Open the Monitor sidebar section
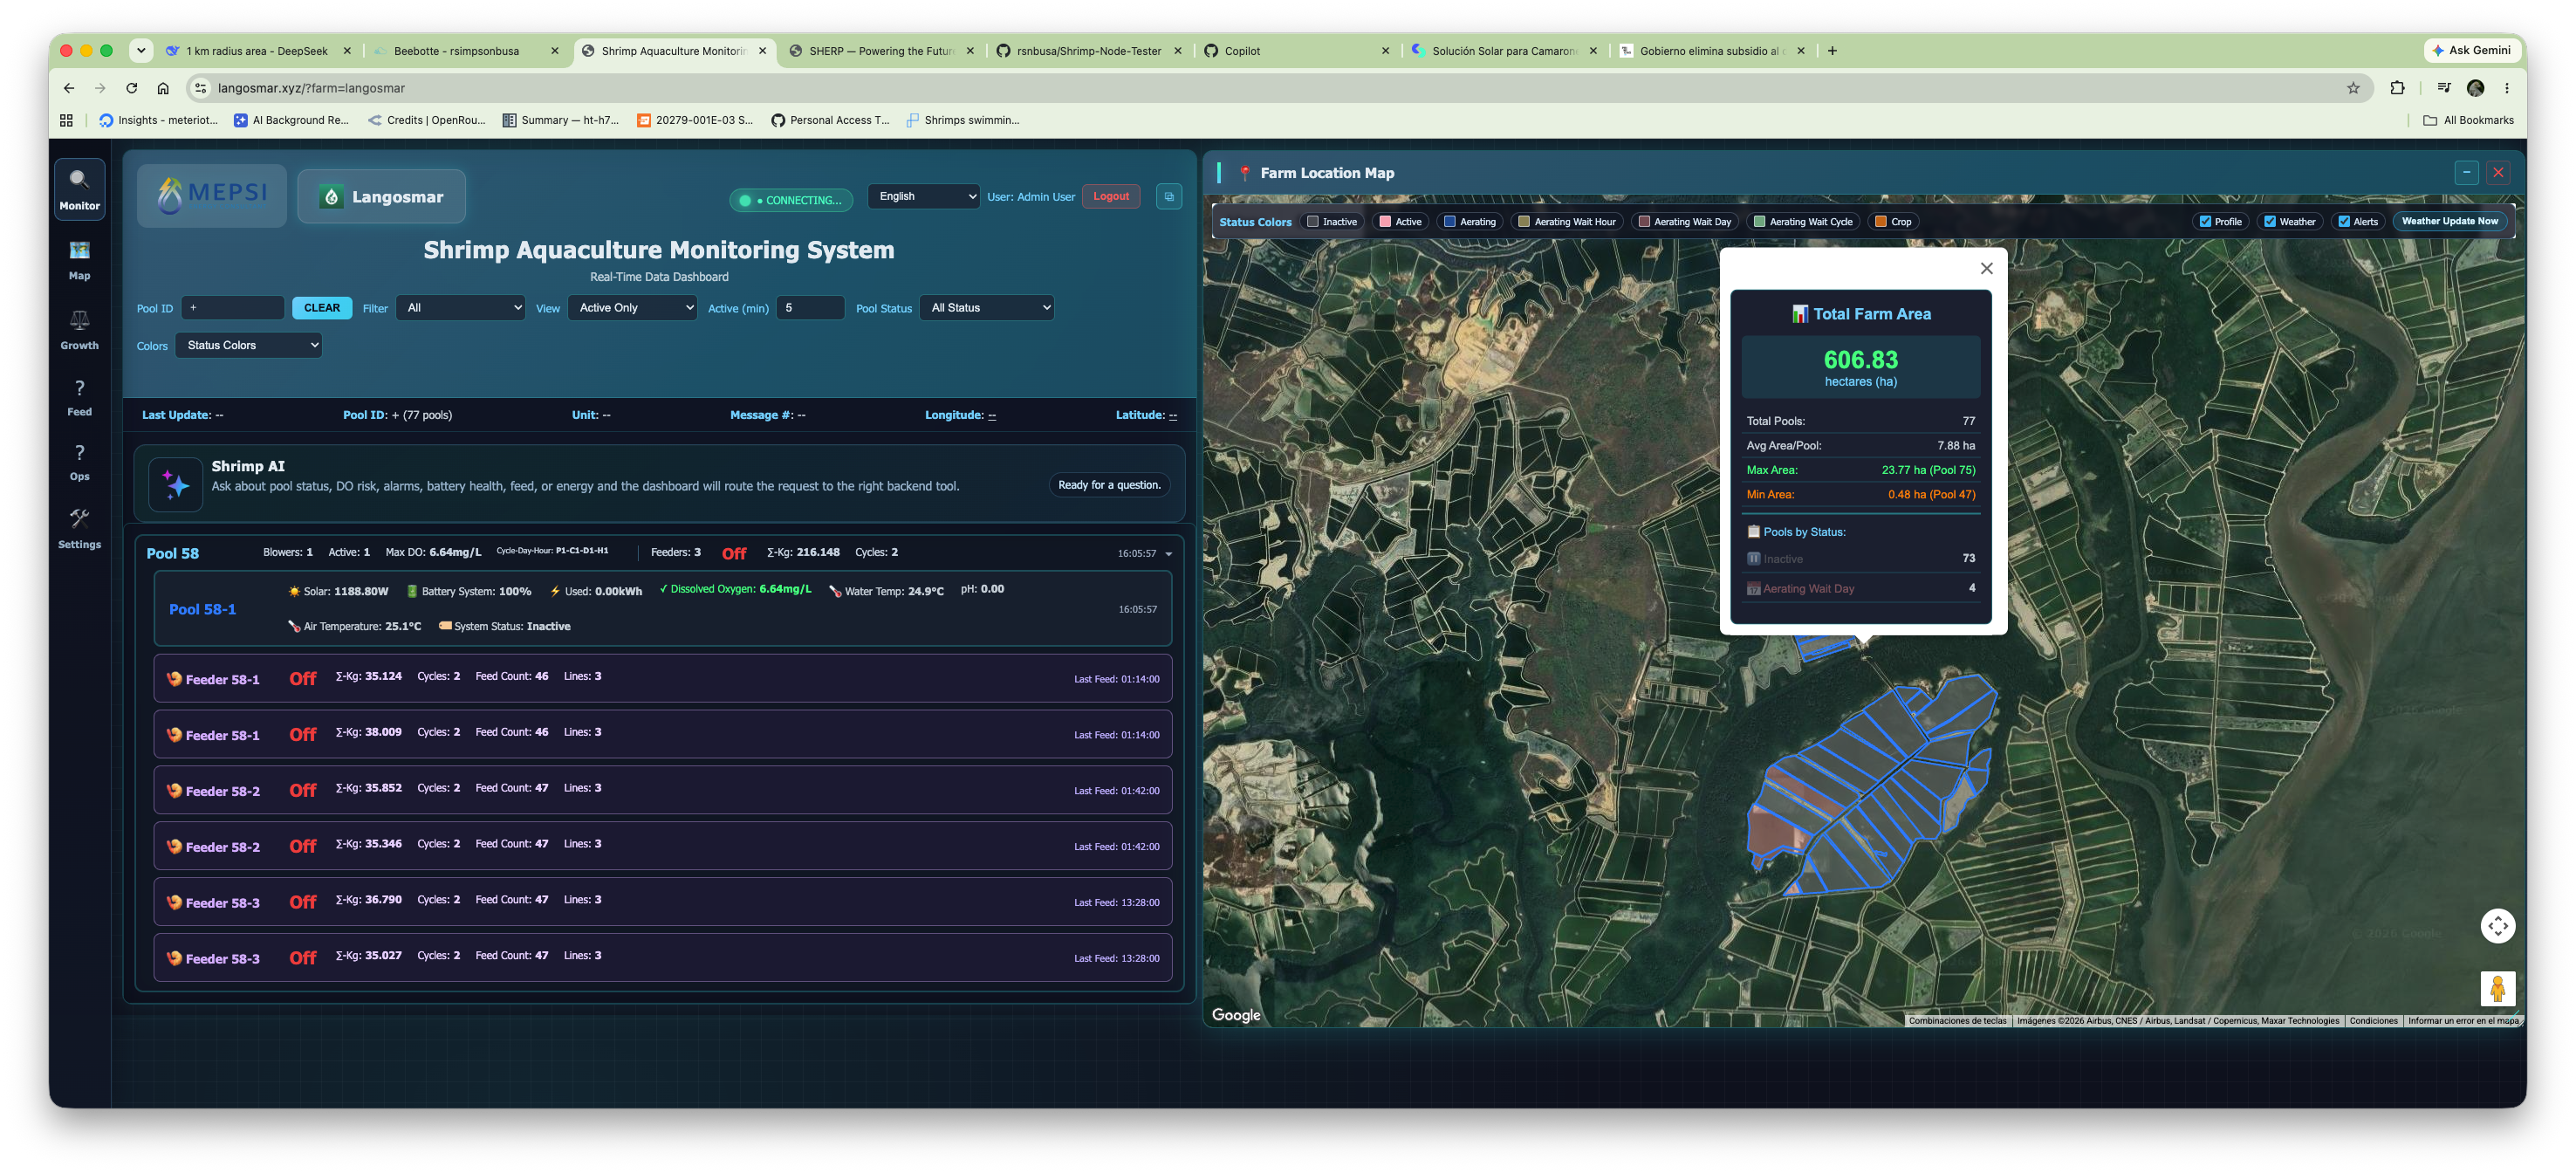This screenshot has height=1173, width=2576. [x=79, y=189]
